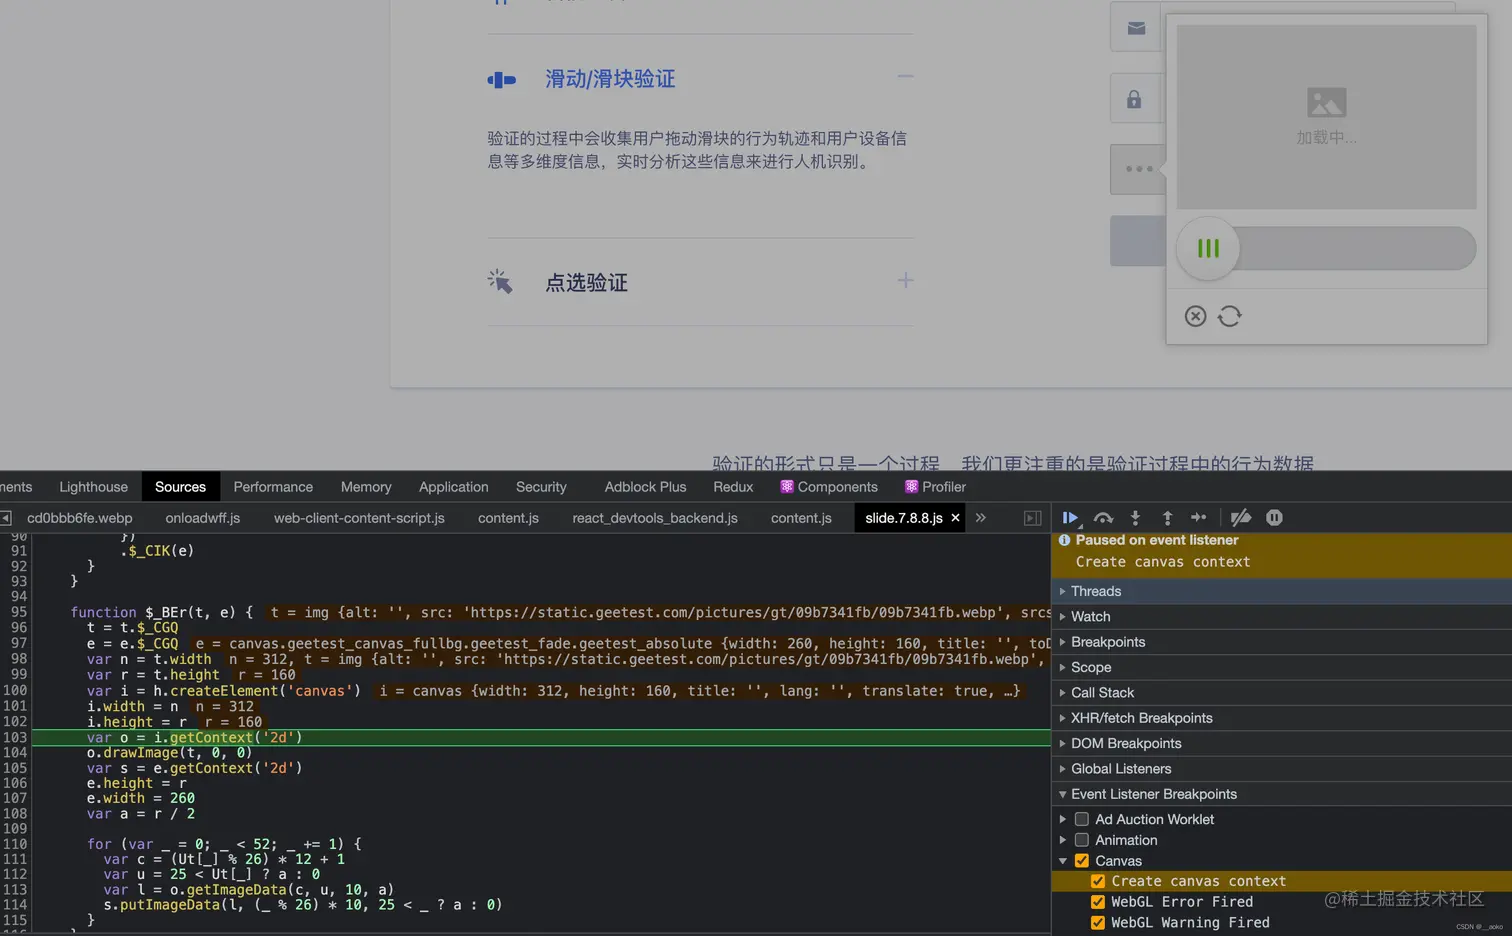Image resolution: width=1512 pixels, height=936 pixels.
Task: Collapse the Canvas category arrow
Action: [1063, 861]
